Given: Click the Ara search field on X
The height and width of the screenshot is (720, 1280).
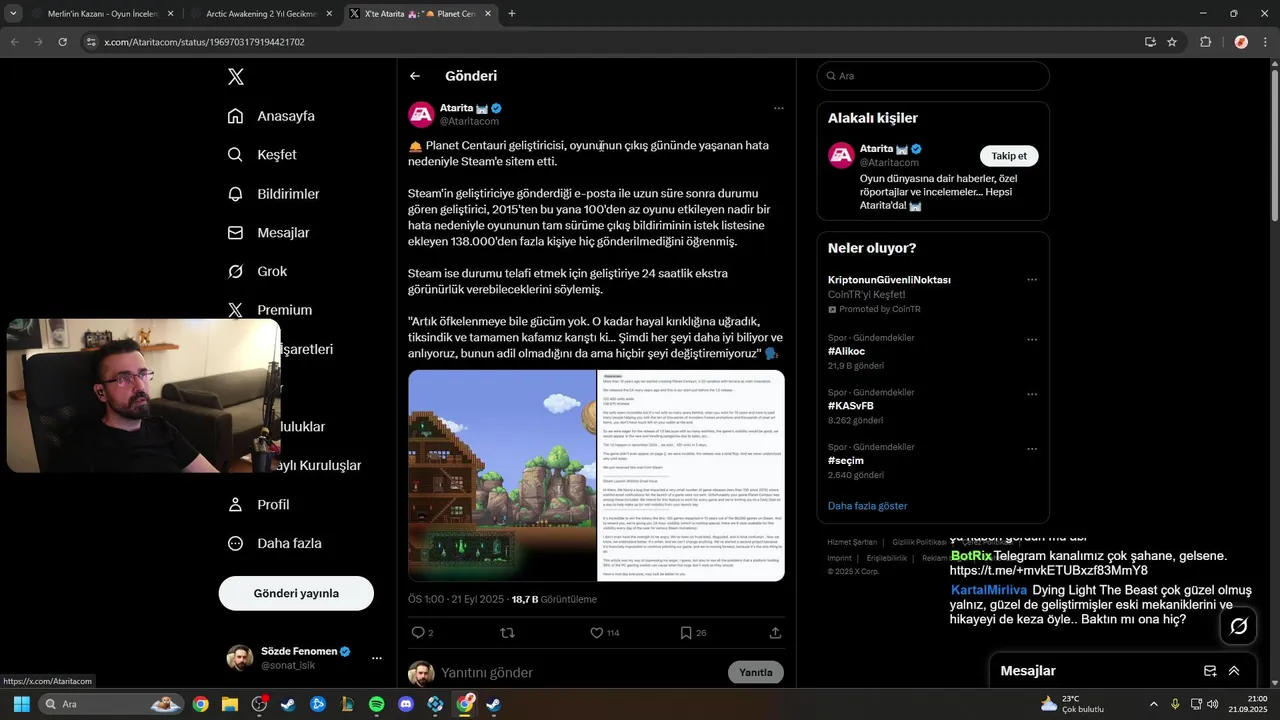Looking at the screenshot, I should pyautogui.click(x=933, y=76).
